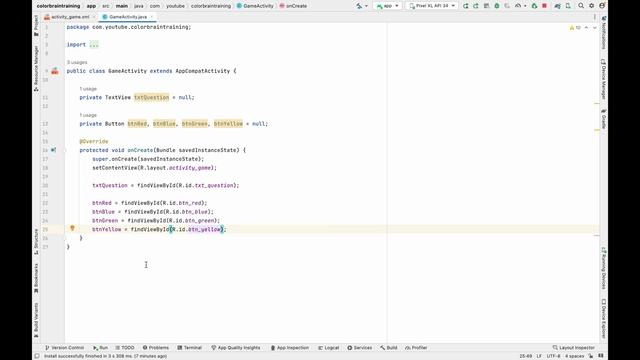Click the Search Everywhere magnifier icon
The image size is (640, 360).
coord(581,6)
